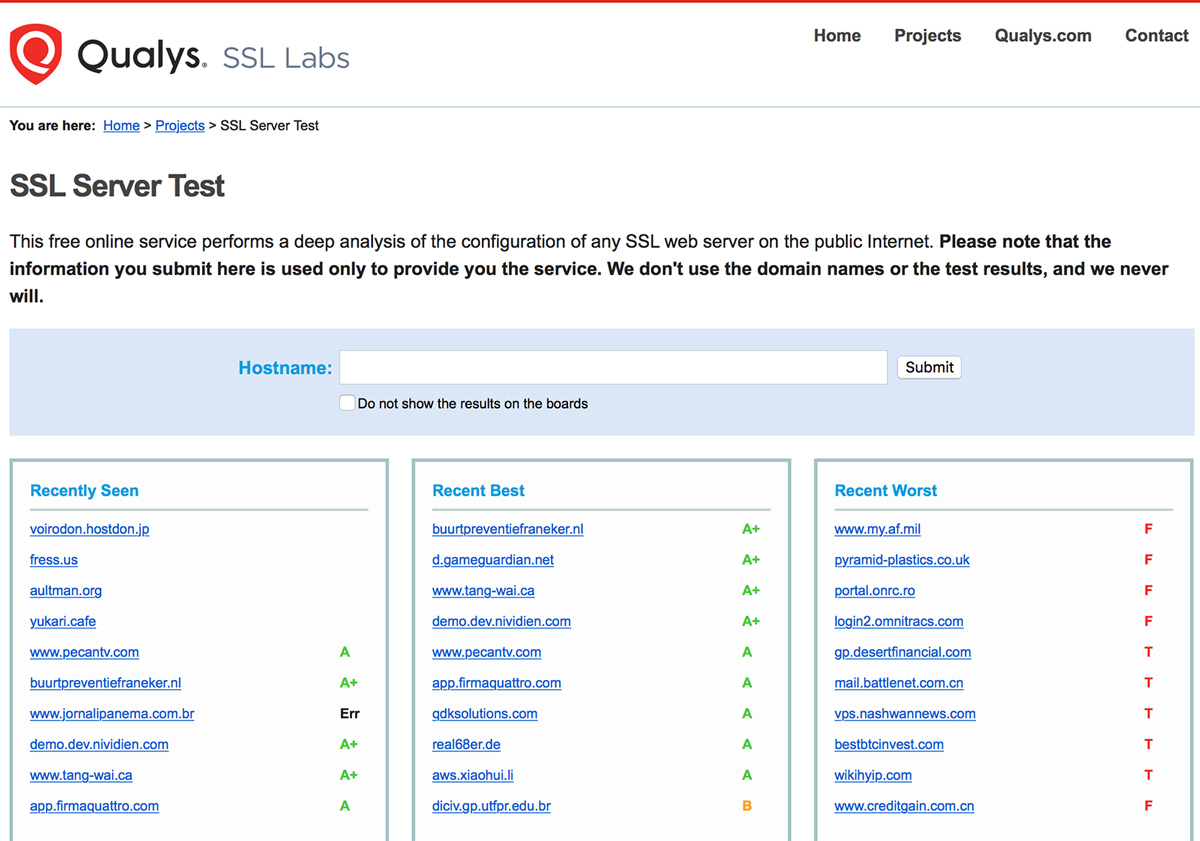Open buurtpreventiefraneker.nl under Recently Seen
Image resolution: width=1200 pixels, height=841 pixels.
point(106,684)
